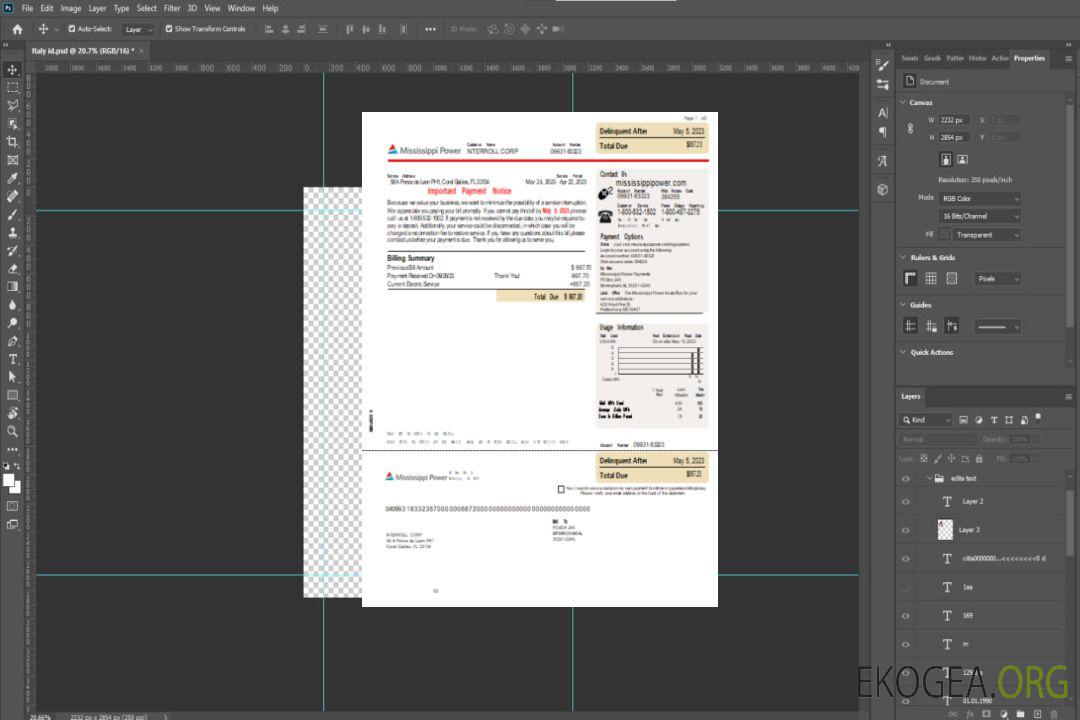This screenshot has height=720, width=1080.
Task: Open the 16 Bits/Channel dropdown
Action: point(979,216)
